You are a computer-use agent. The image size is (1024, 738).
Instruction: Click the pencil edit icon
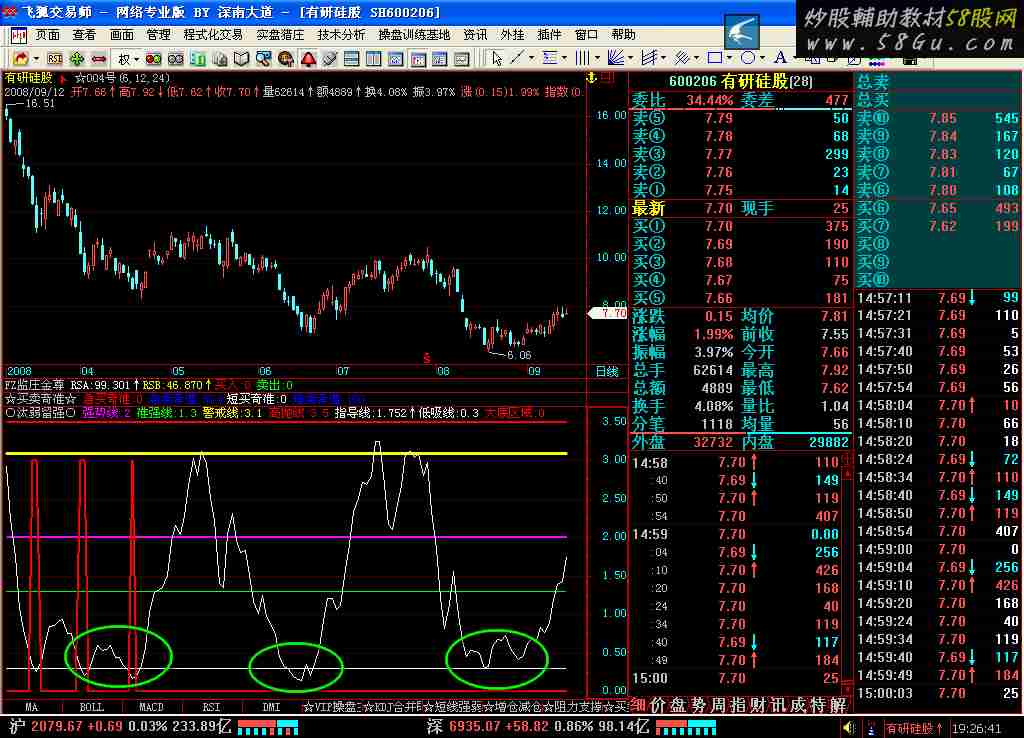click(330, 59)
